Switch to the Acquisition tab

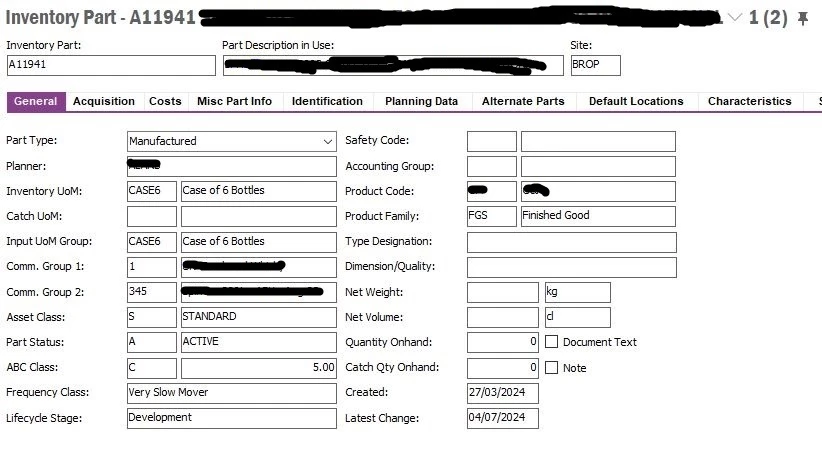pyautogui.click(x=104, y=101)
